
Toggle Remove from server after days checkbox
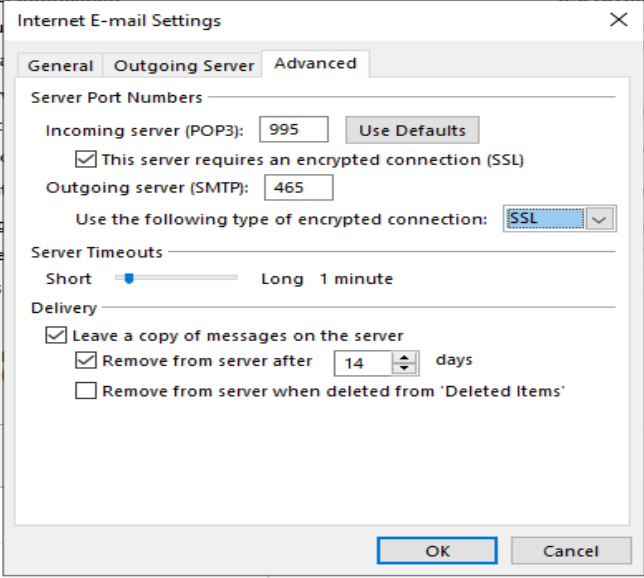click(x=85, y=361)
